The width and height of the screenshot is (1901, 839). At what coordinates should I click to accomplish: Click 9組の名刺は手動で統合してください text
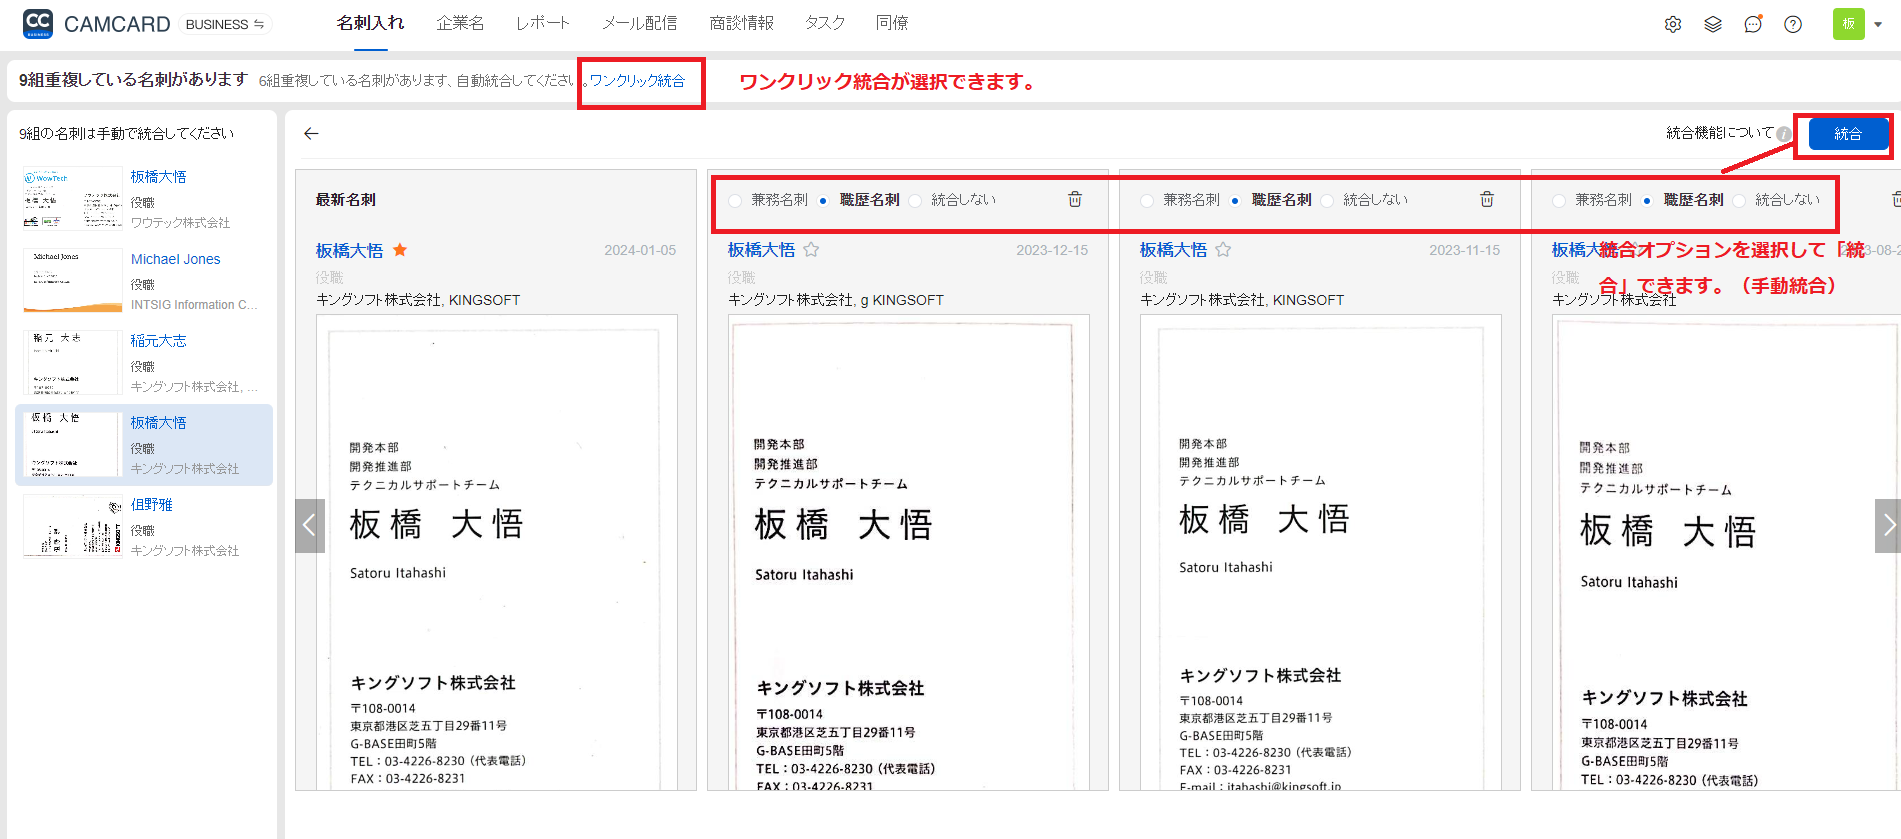127,133
